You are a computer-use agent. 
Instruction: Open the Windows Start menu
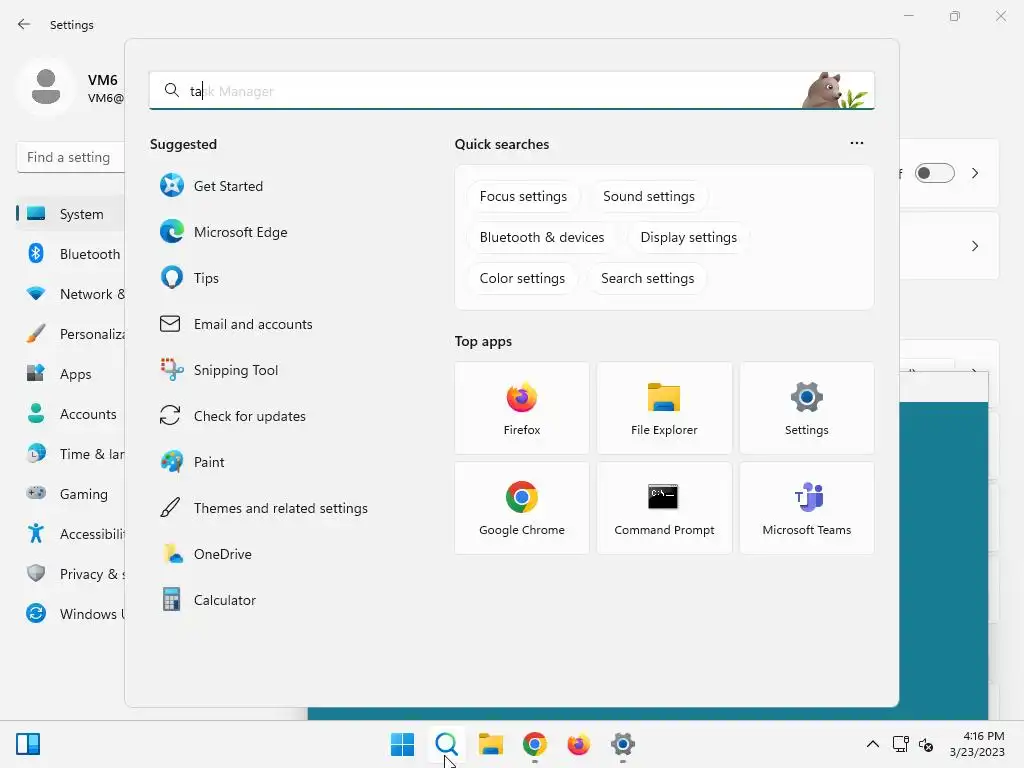coord(402,744)
